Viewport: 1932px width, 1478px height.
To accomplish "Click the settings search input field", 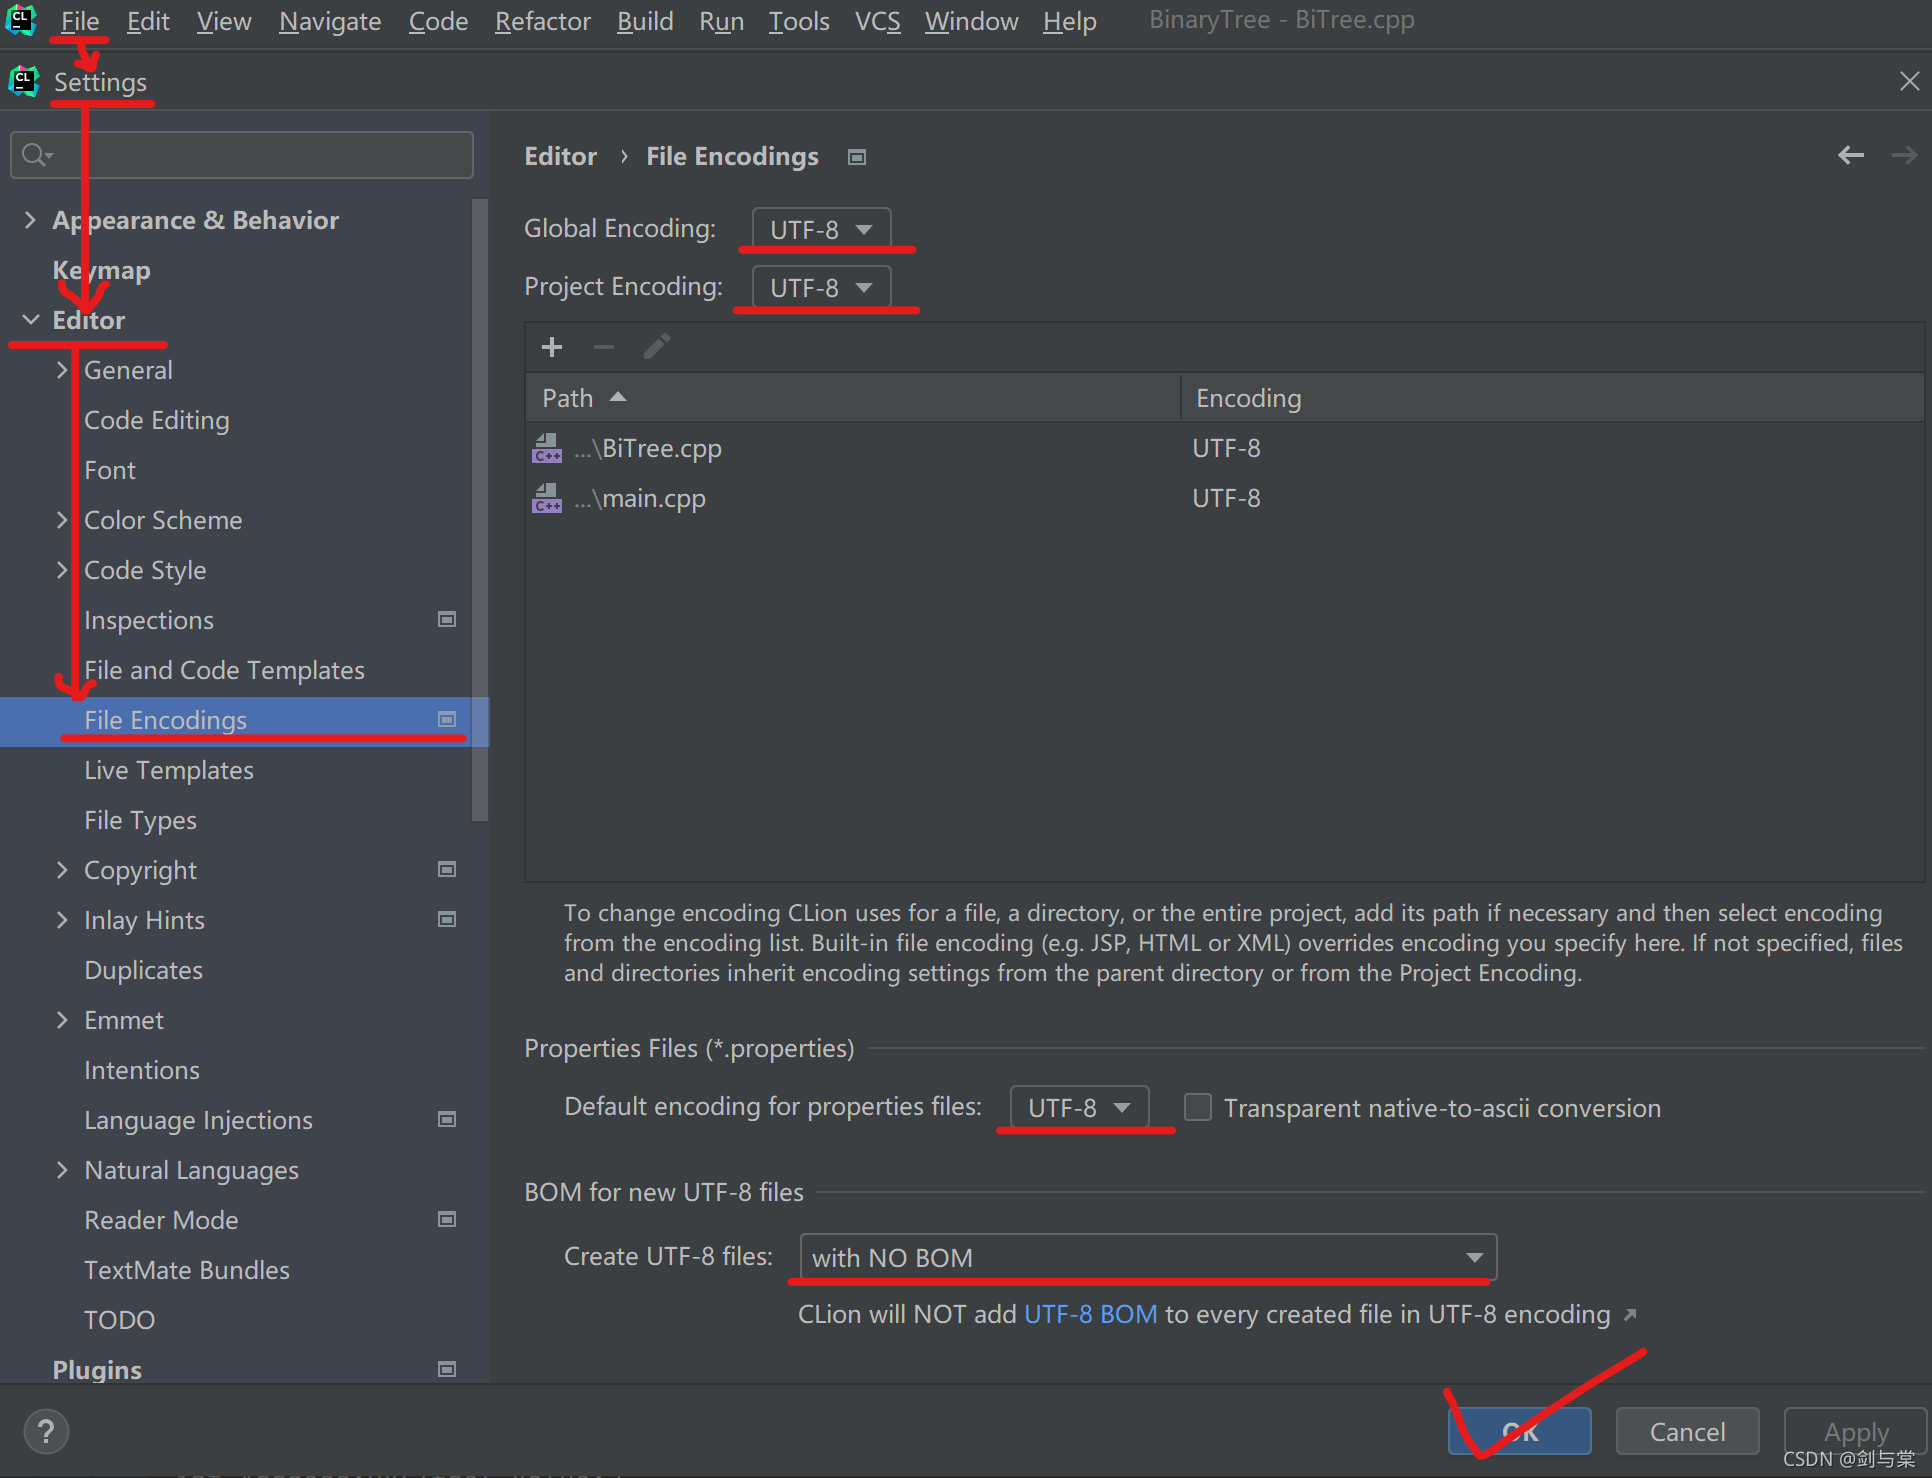I will 242,155.
